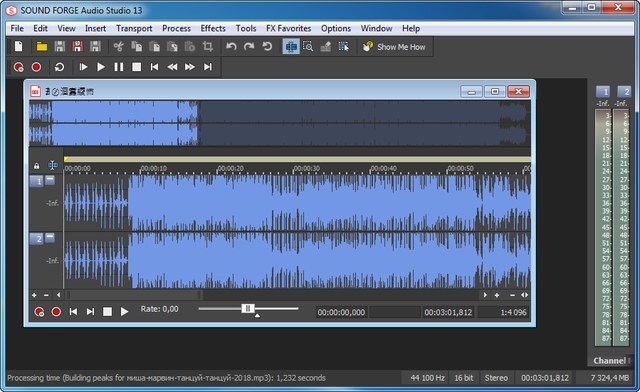Cut the selection with the scissors icon

click(119, 47)
